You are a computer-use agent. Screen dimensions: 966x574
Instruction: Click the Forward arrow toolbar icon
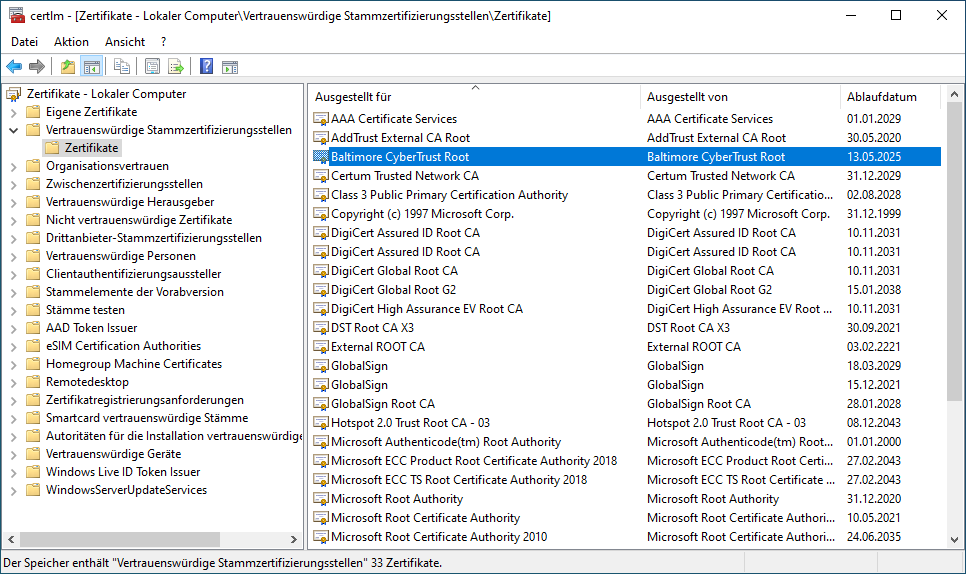(x=37, y=67)
